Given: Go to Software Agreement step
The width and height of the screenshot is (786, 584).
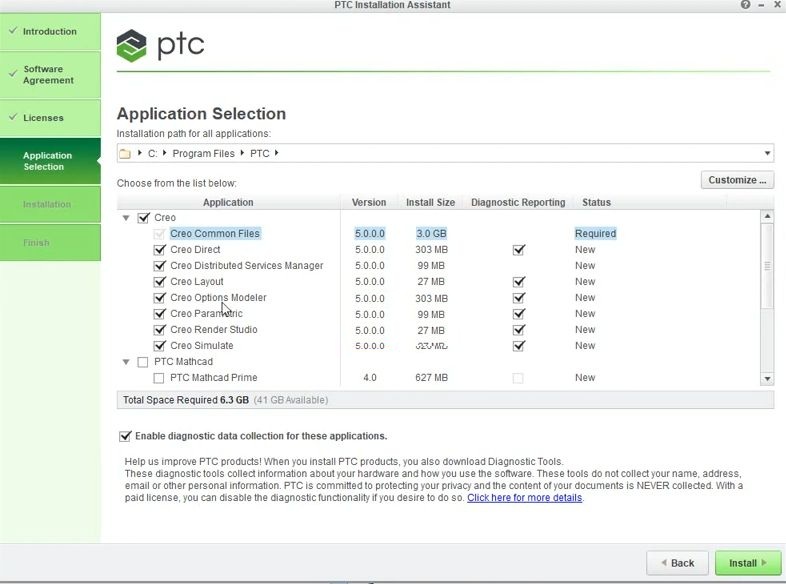Looking at the screenshot, I should coord(50,75).
